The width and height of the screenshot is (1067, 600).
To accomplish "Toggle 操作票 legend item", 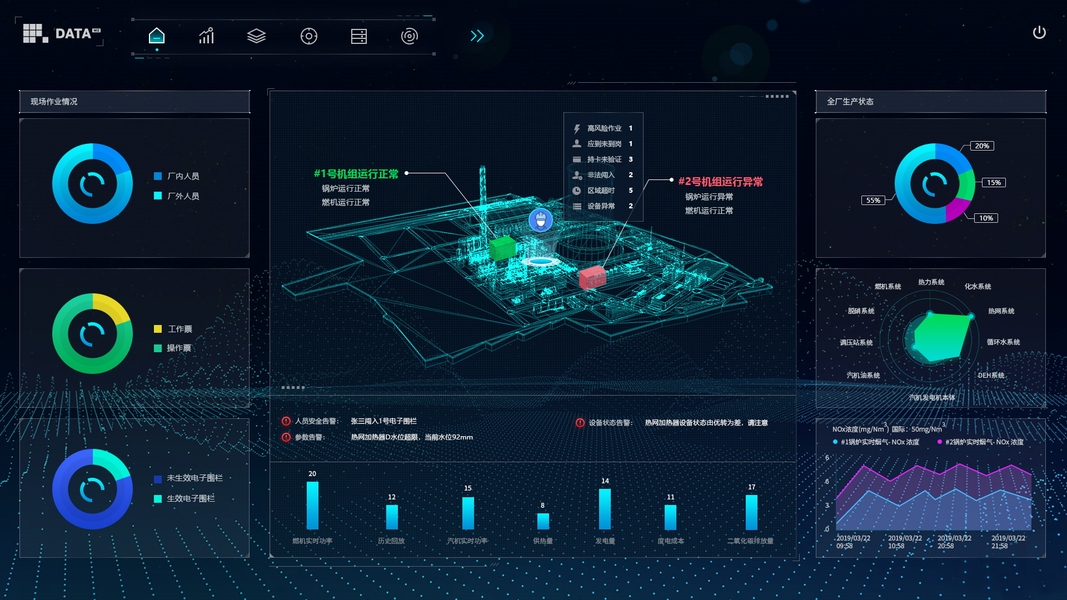I will coord(173,348).
